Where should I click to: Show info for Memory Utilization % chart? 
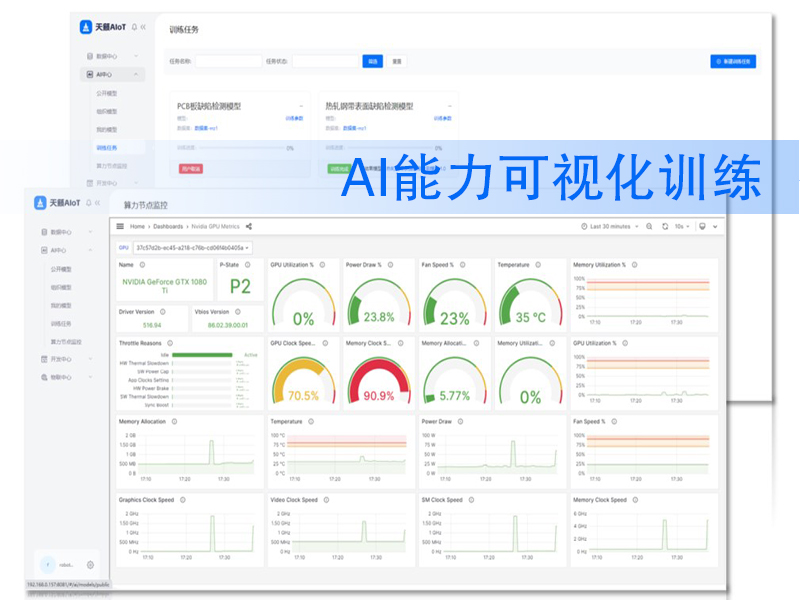pos(635,265)
